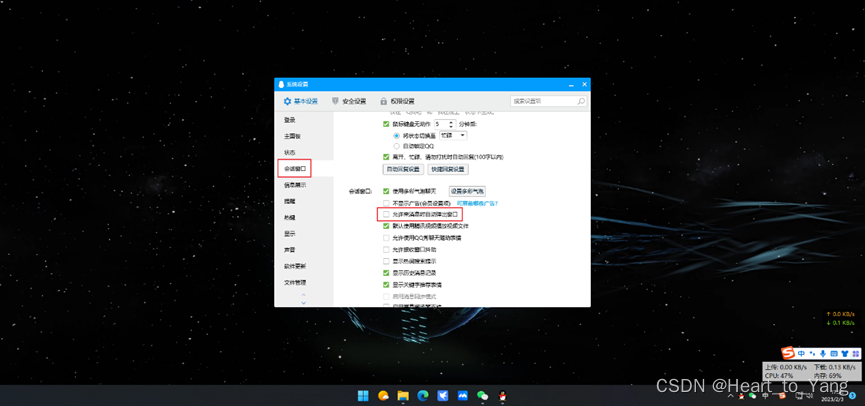Viewport: 865px width, 406px height.
Task: Click the 中 IME indicator in system tray
Action: [765, 396]
